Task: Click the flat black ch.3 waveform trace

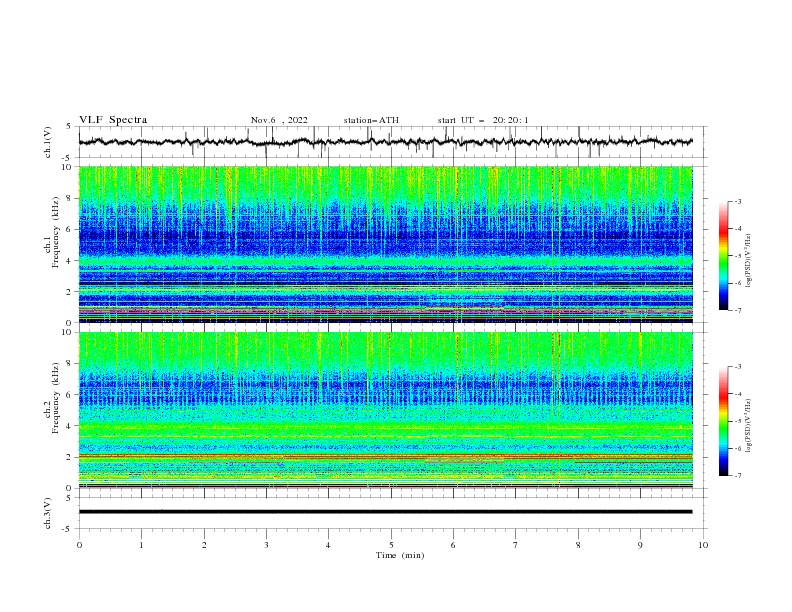Action: click(x=385, y=512)
